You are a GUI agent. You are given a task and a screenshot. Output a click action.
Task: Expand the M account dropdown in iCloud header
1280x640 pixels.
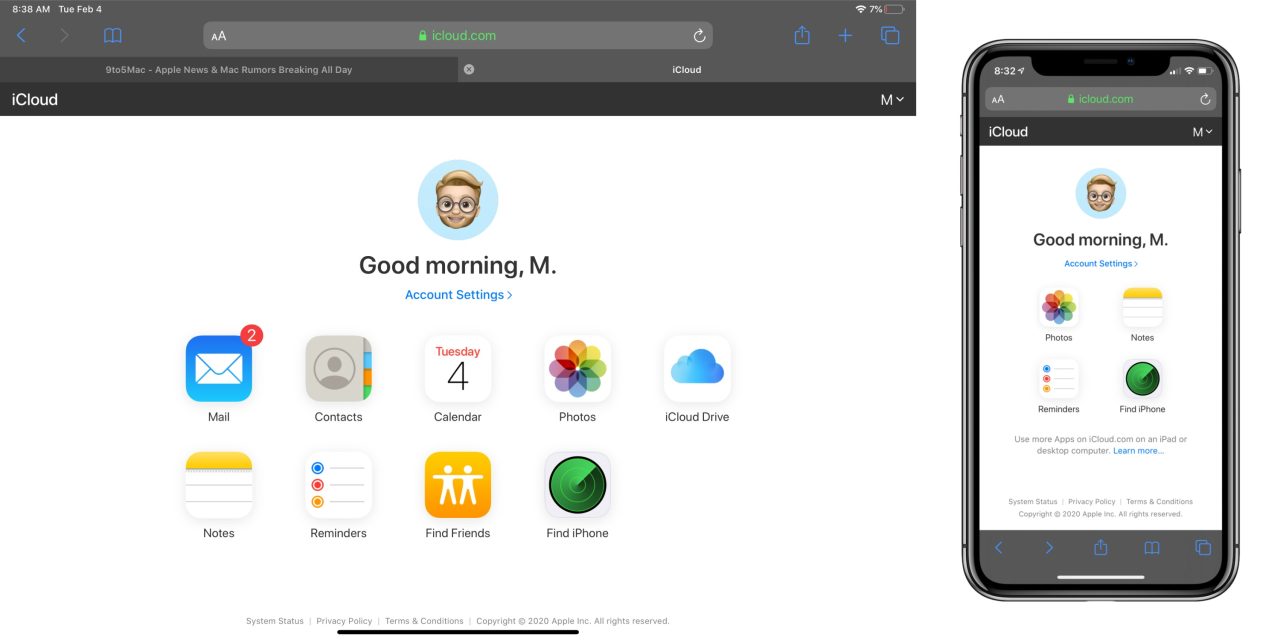tap(891, 99)
